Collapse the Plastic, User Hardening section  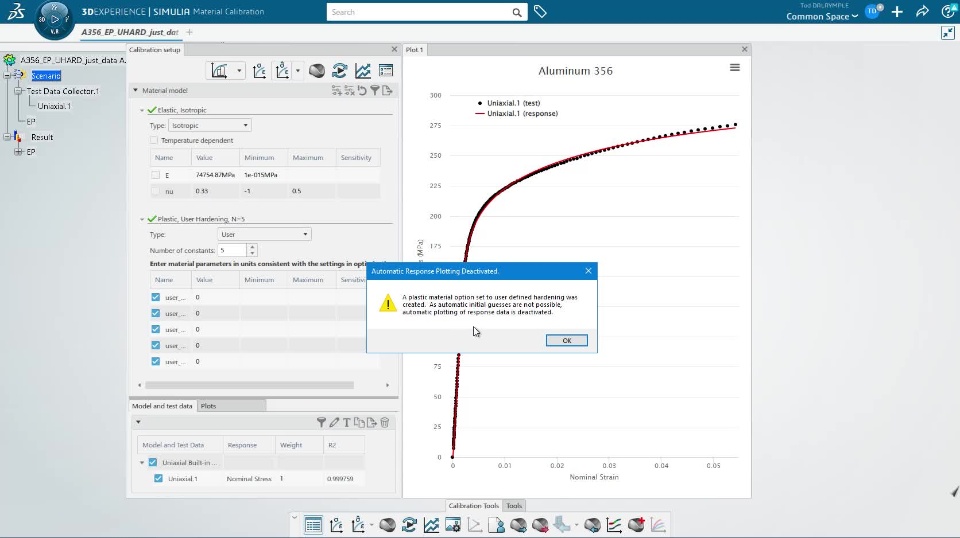pos(142,219)
